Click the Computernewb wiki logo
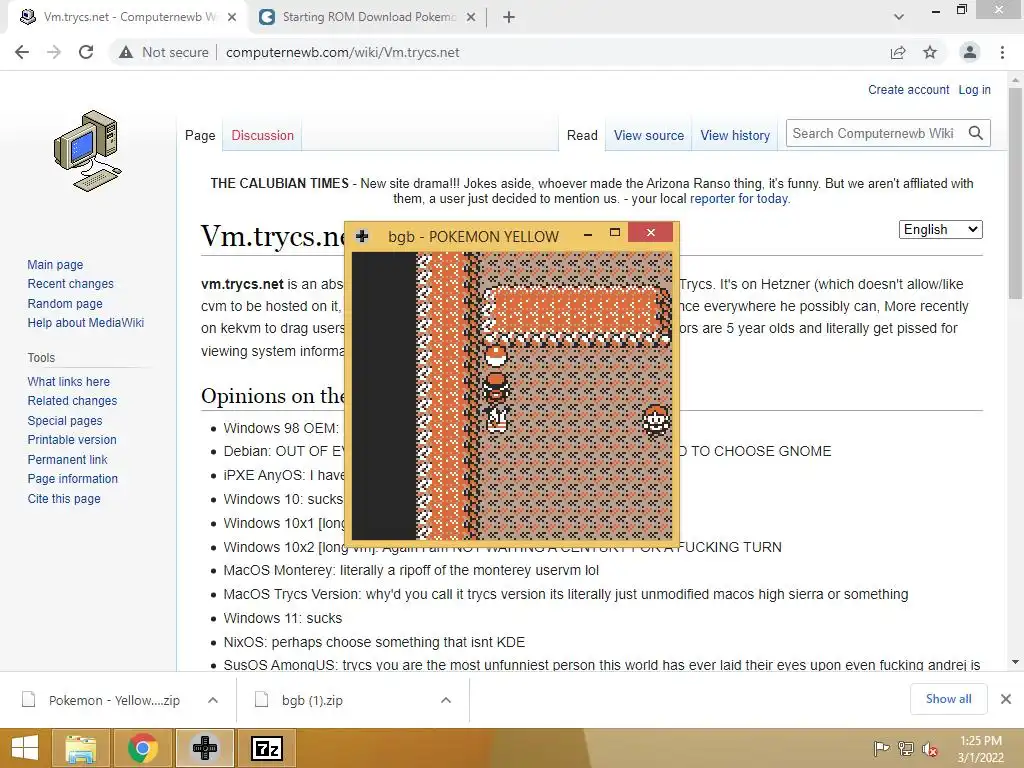Image resolution: width=1024 pixels, height=768 pixels. coord(88,151)
